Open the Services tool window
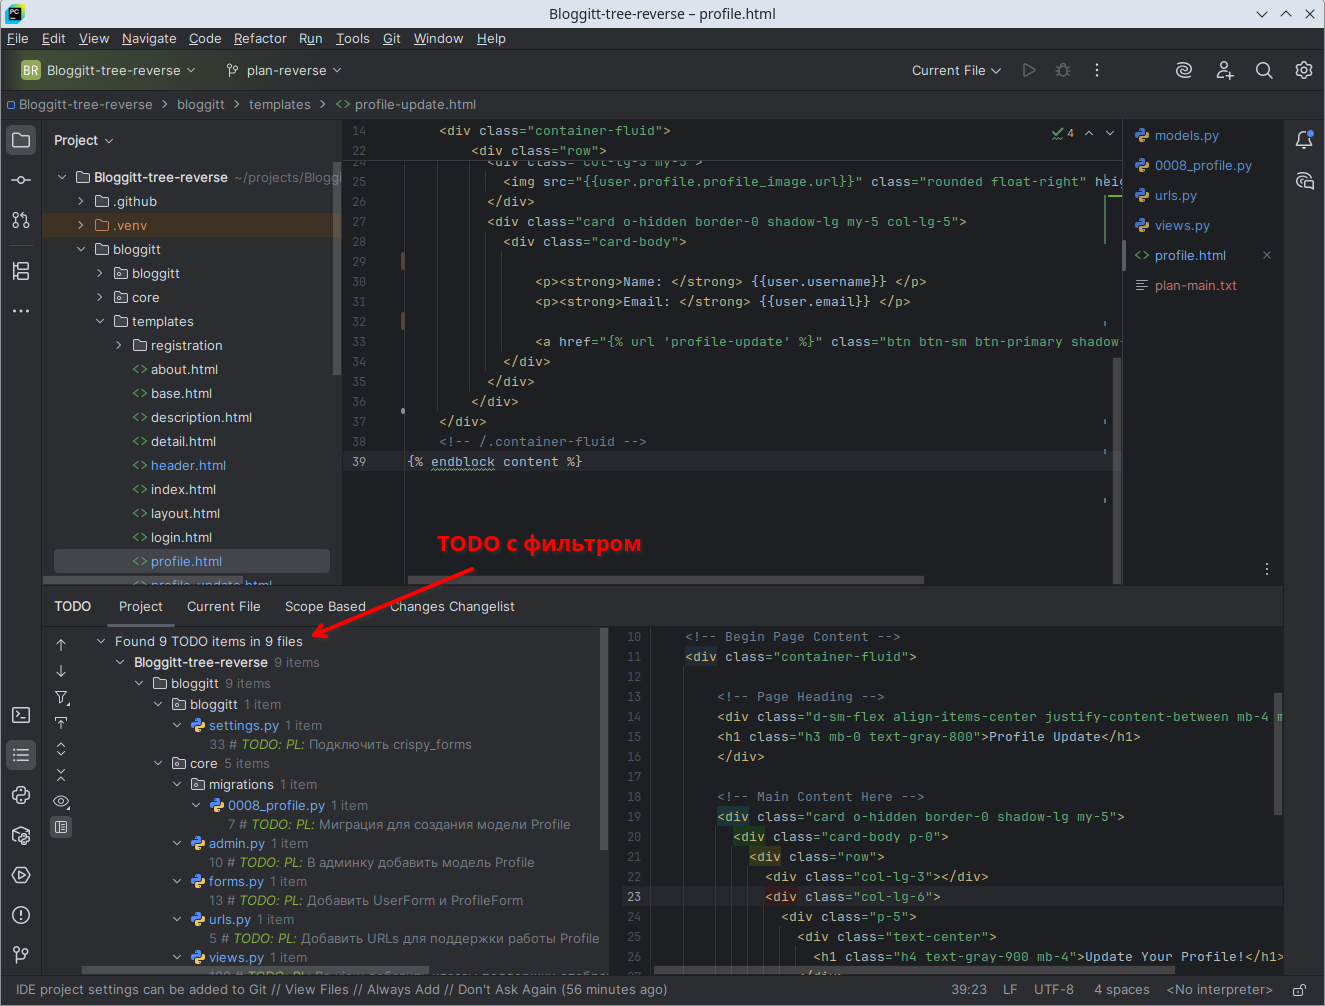The image size is (1325, 1006). [21, 875]
